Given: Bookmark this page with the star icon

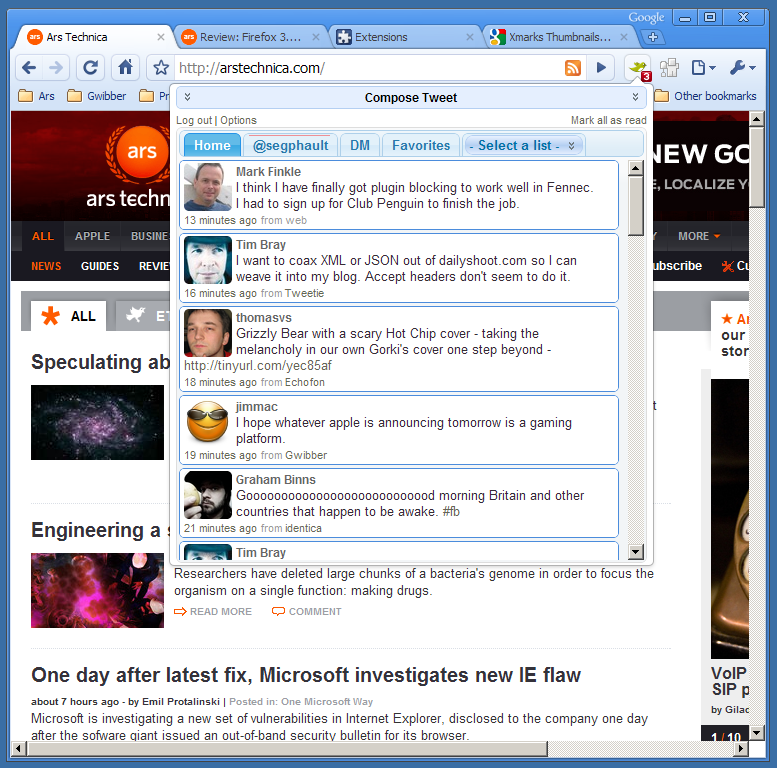Looking at the screenshot, I should (x=161, y=67).
